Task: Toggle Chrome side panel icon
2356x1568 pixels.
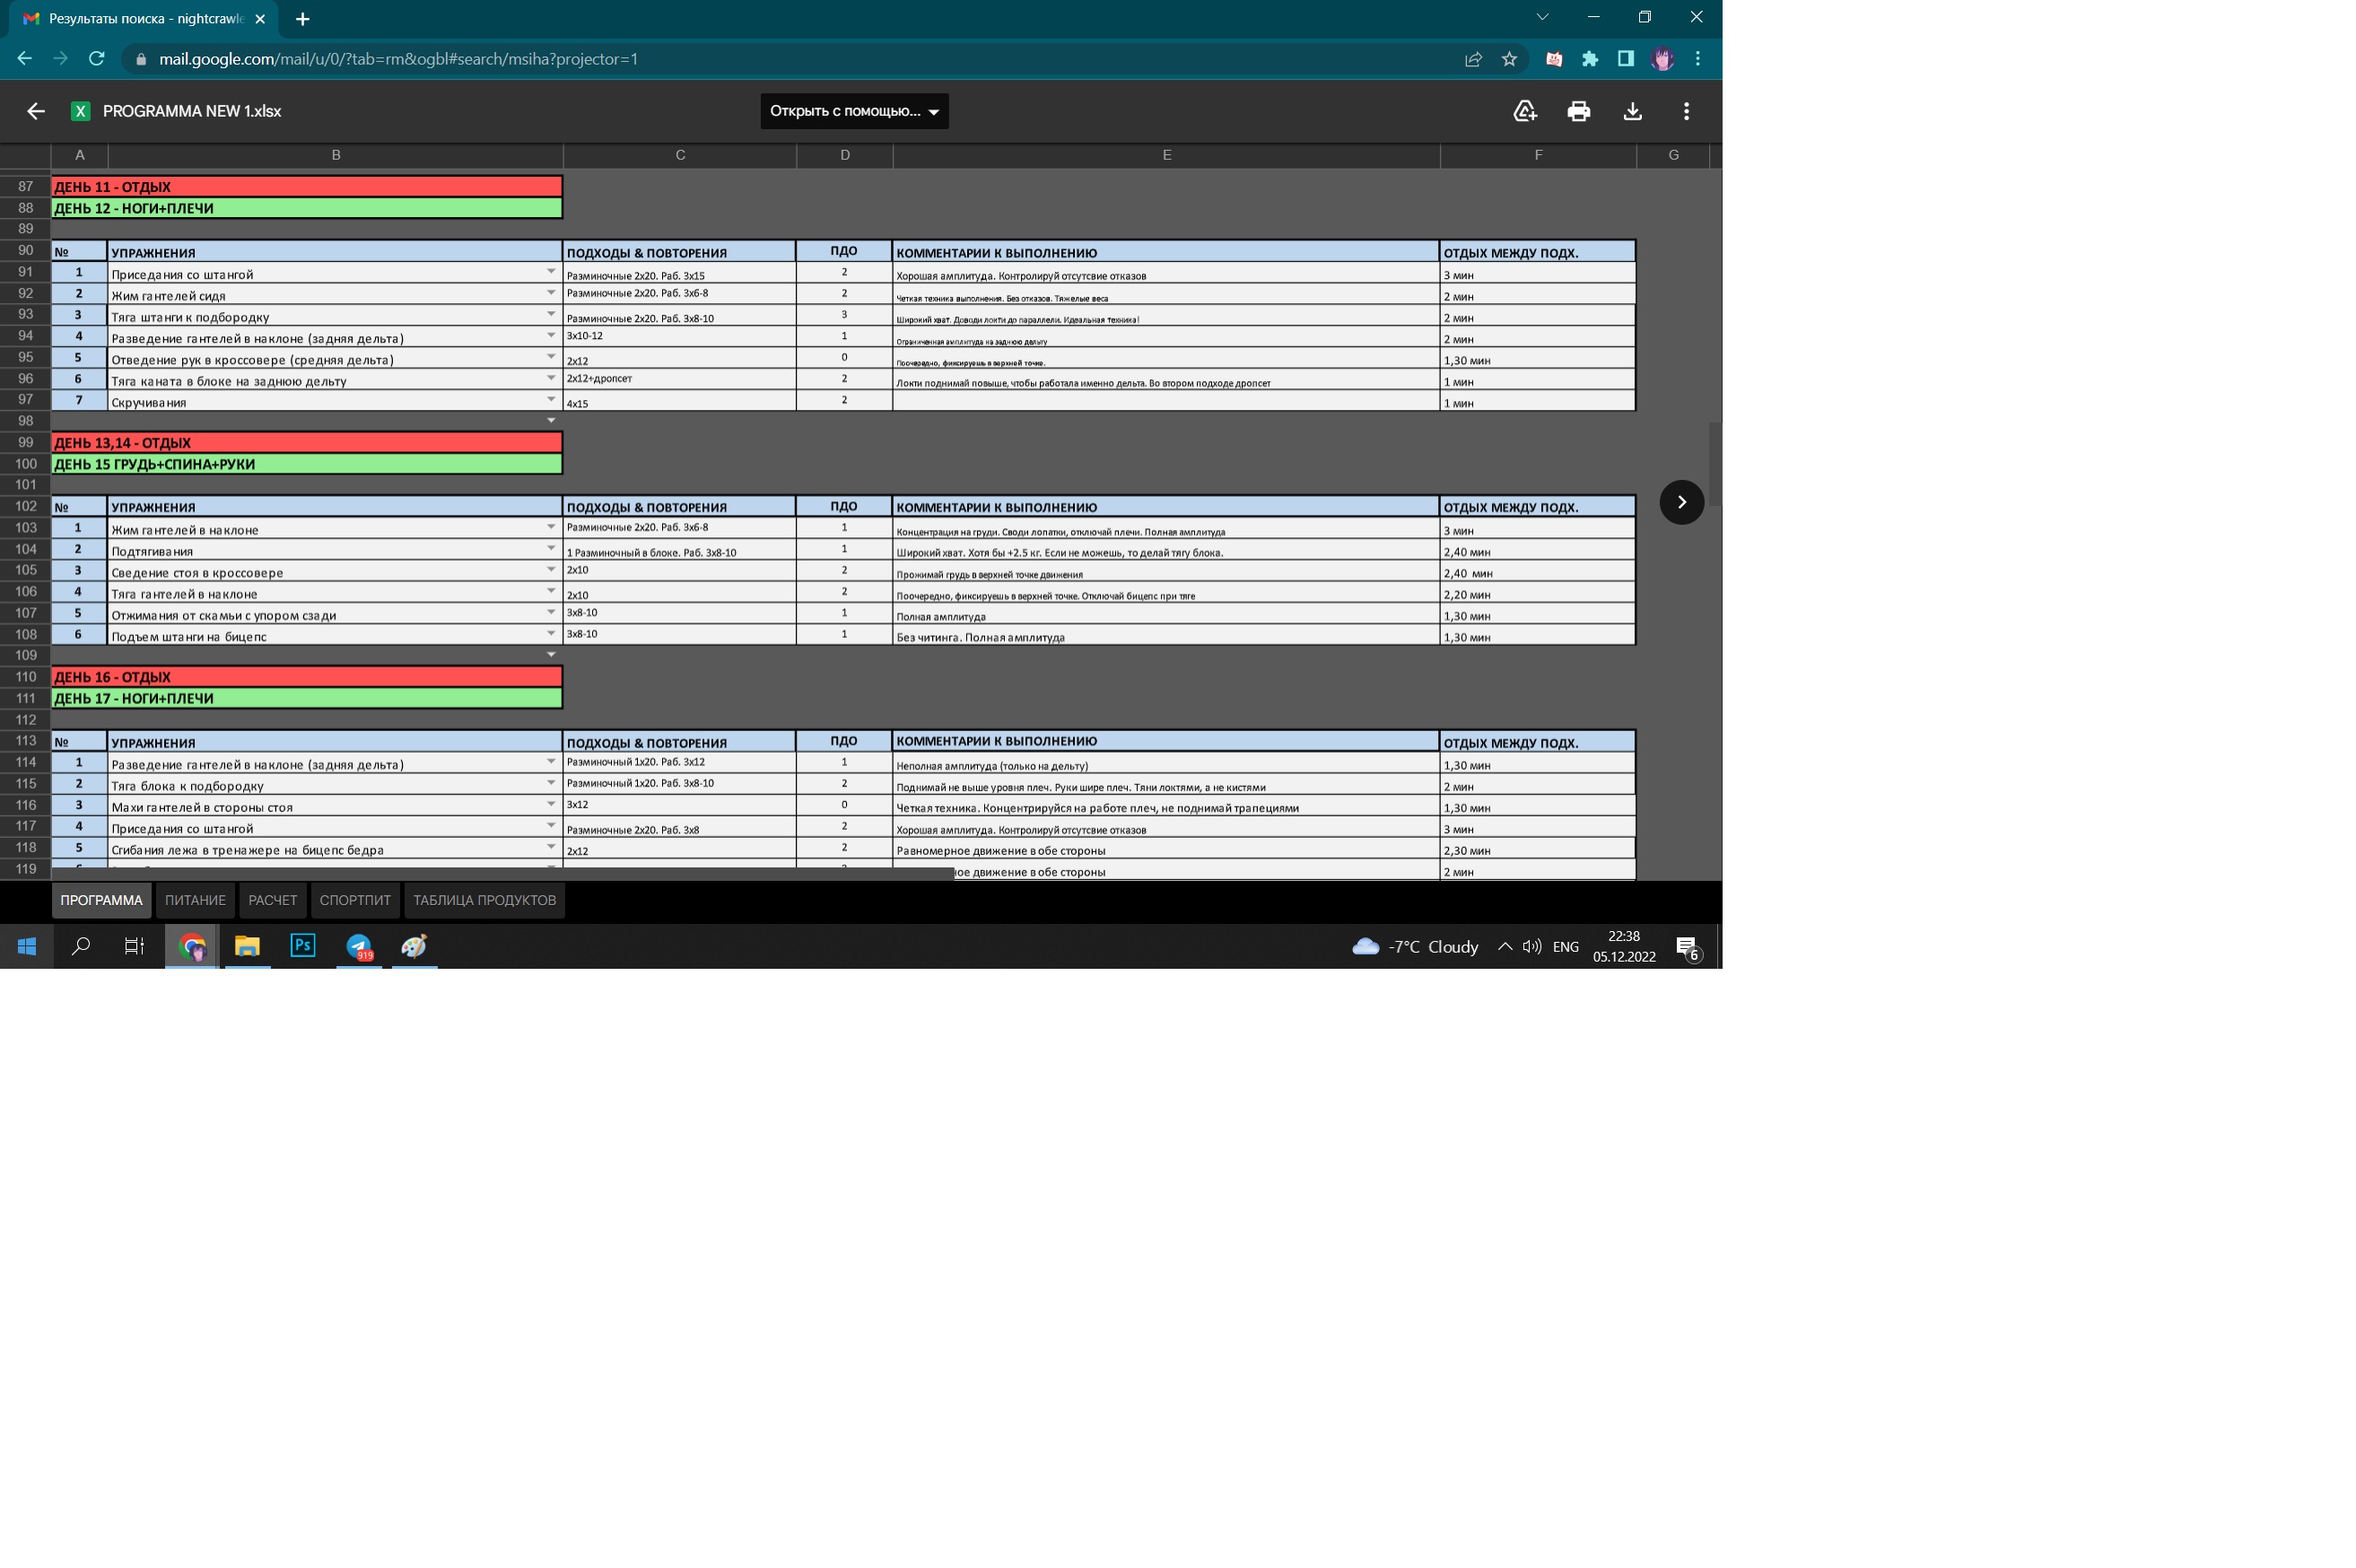Action: pos(1625,59)
